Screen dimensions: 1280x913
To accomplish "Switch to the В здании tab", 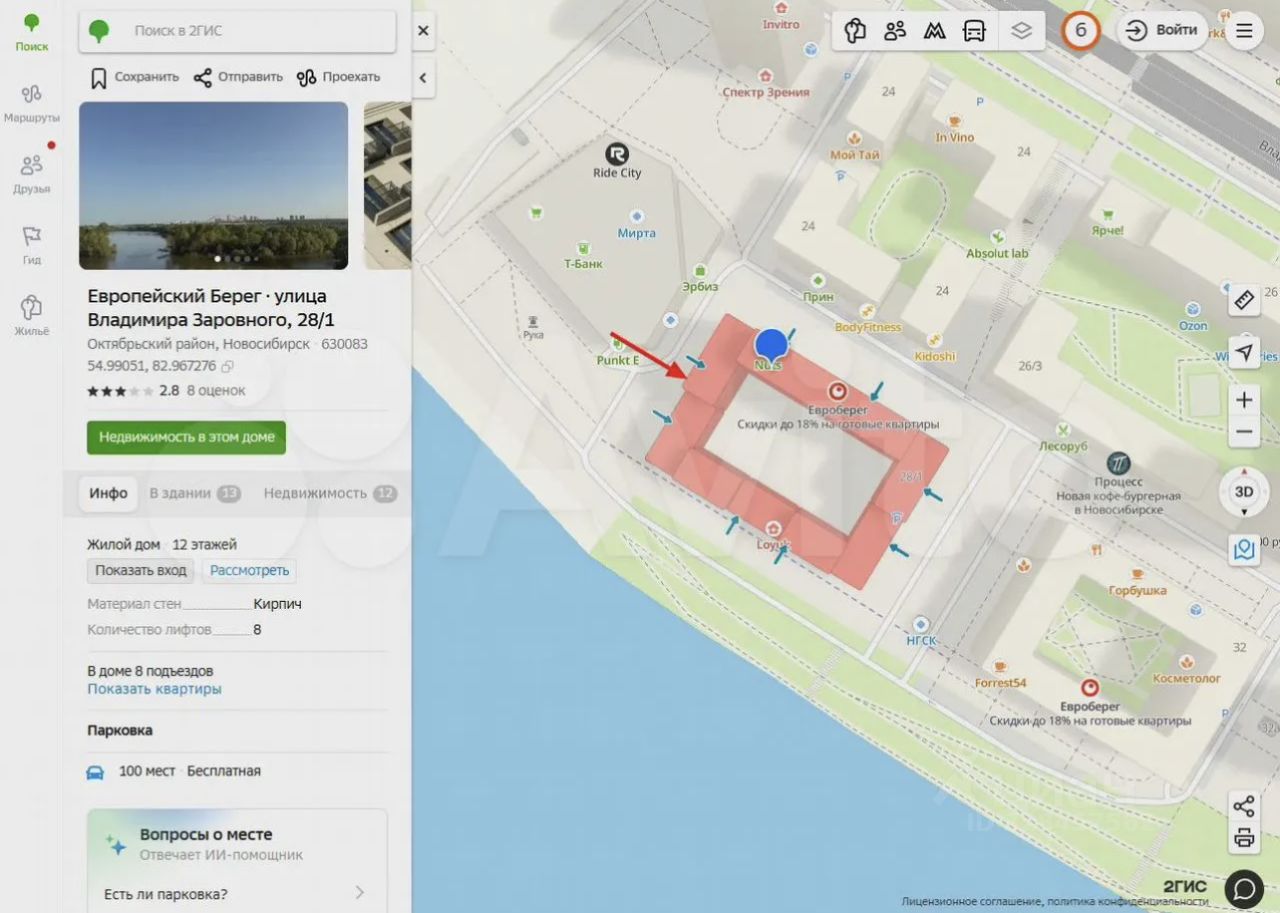I will [195, 493].
